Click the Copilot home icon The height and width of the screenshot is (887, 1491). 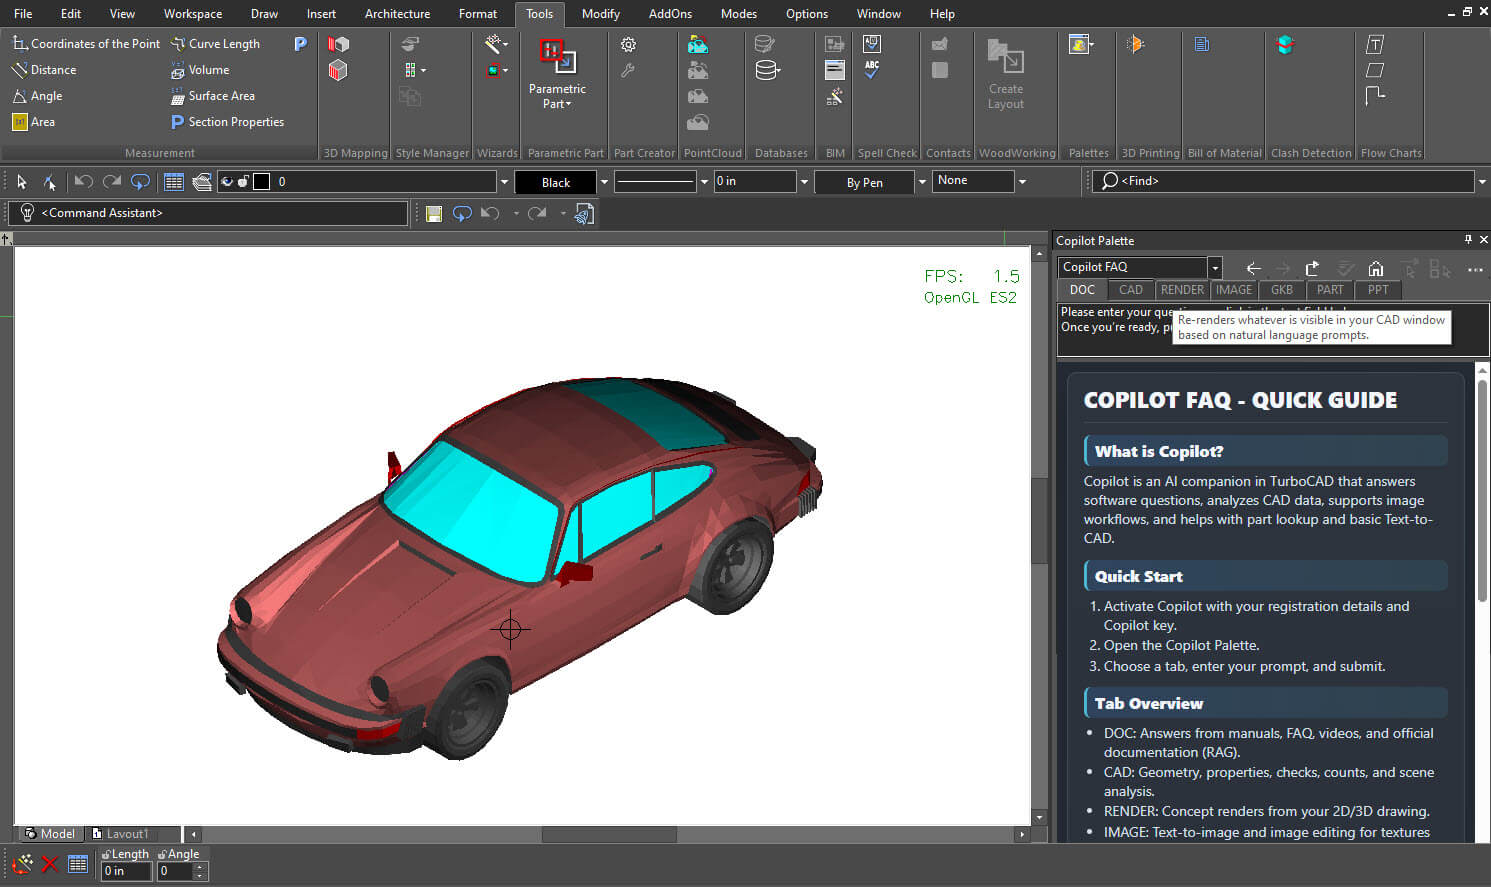tap(1376, 268)
